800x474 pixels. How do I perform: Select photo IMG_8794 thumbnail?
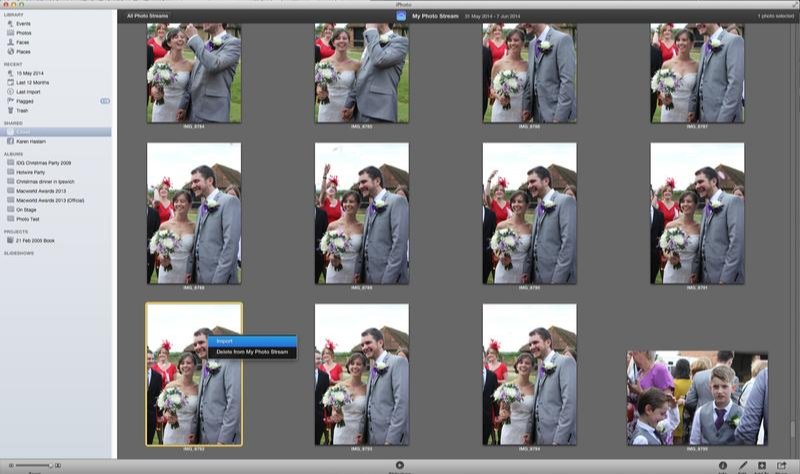coord(530,375)
